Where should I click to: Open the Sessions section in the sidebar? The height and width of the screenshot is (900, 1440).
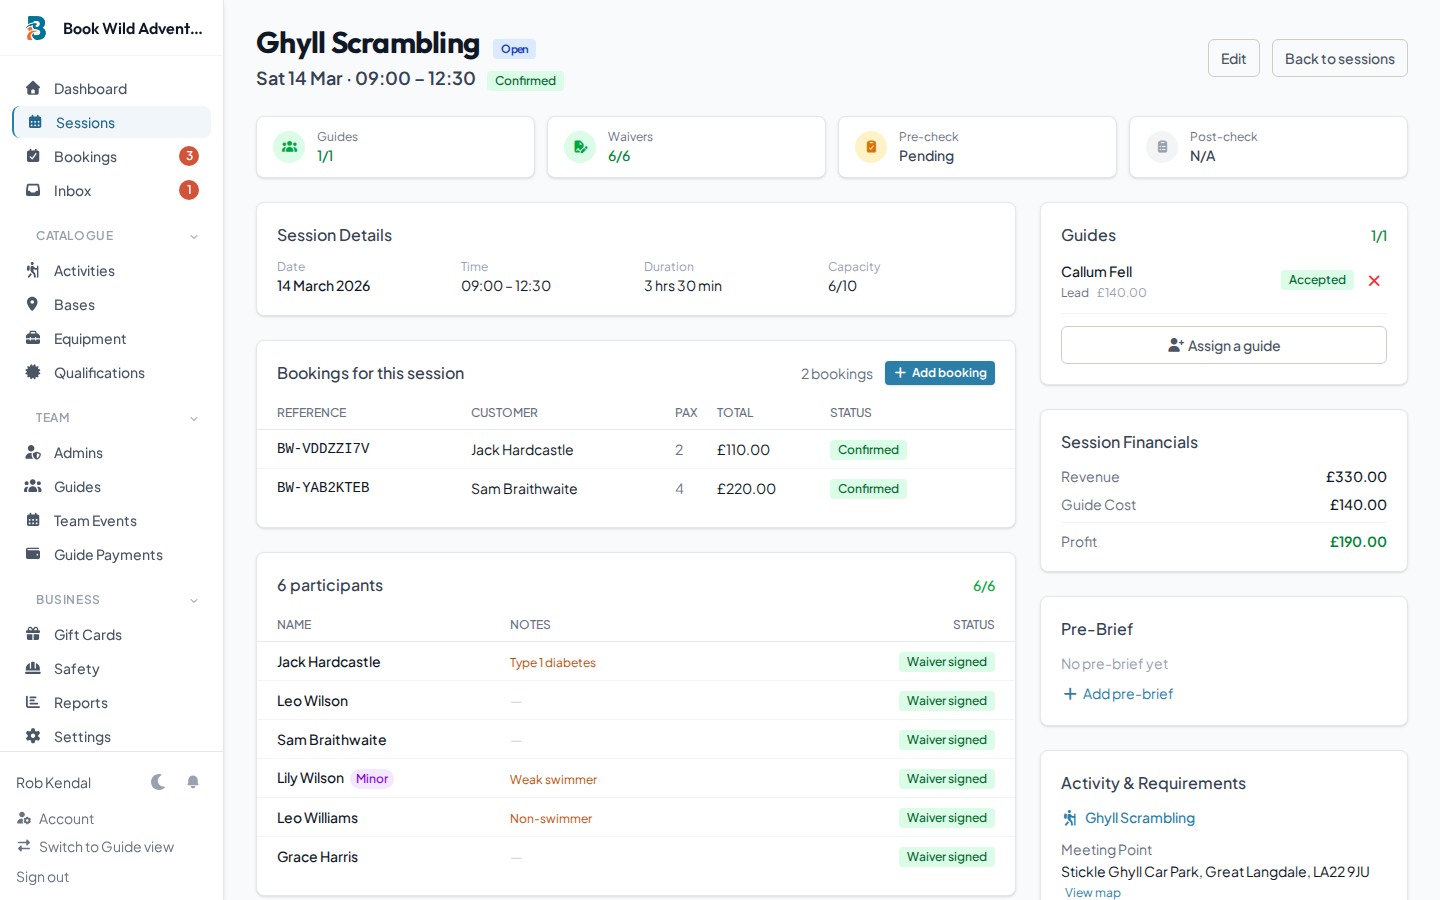pos(87,122)
